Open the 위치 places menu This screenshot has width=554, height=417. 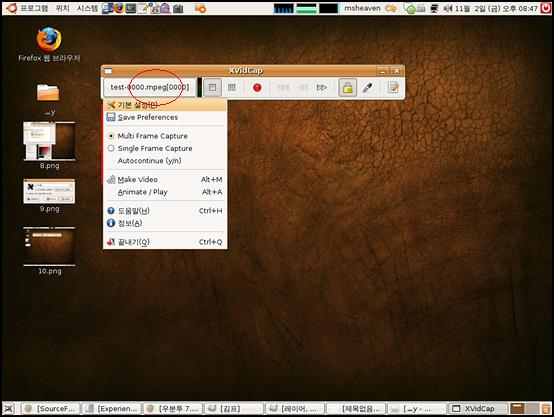62,8
